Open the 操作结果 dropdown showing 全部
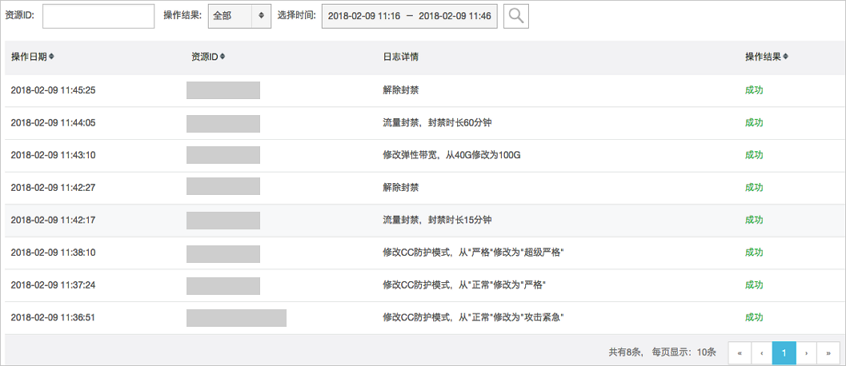Image resolution: width=846 pixels, height=366 pixels. pyautogui.click(x=240, y=16)
